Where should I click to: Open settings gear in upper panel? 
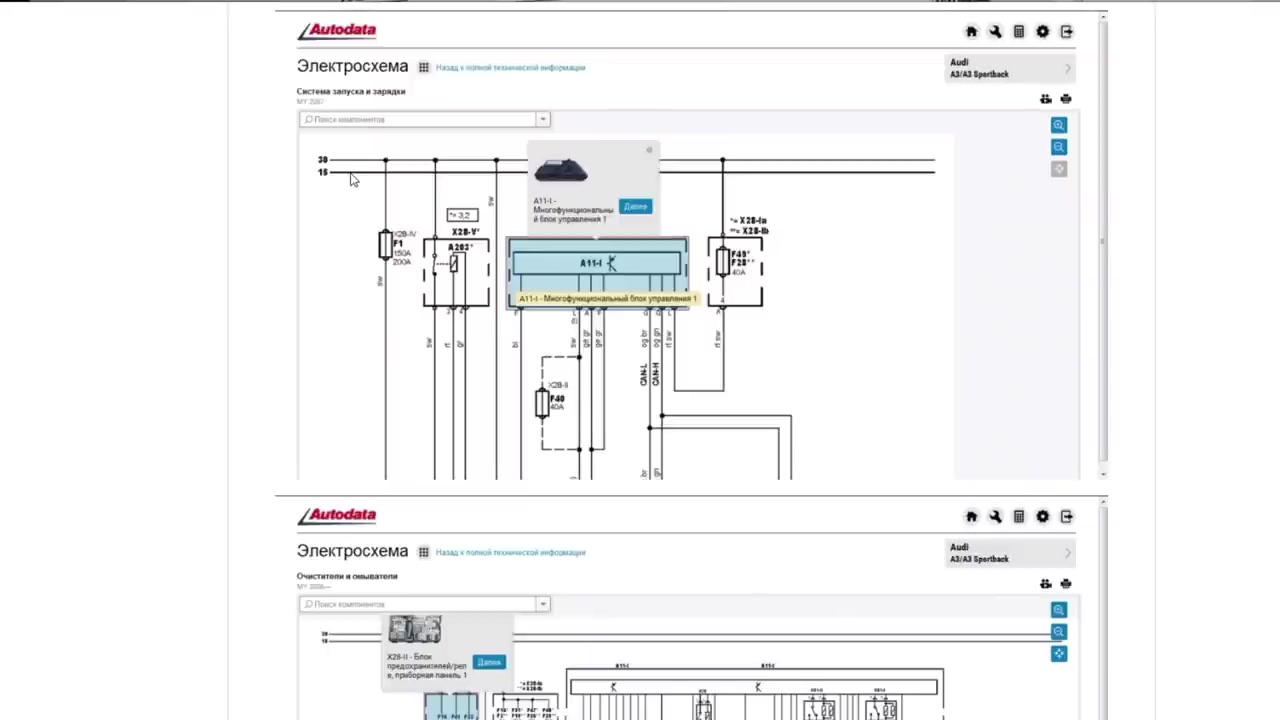(x=1043, y=32)
